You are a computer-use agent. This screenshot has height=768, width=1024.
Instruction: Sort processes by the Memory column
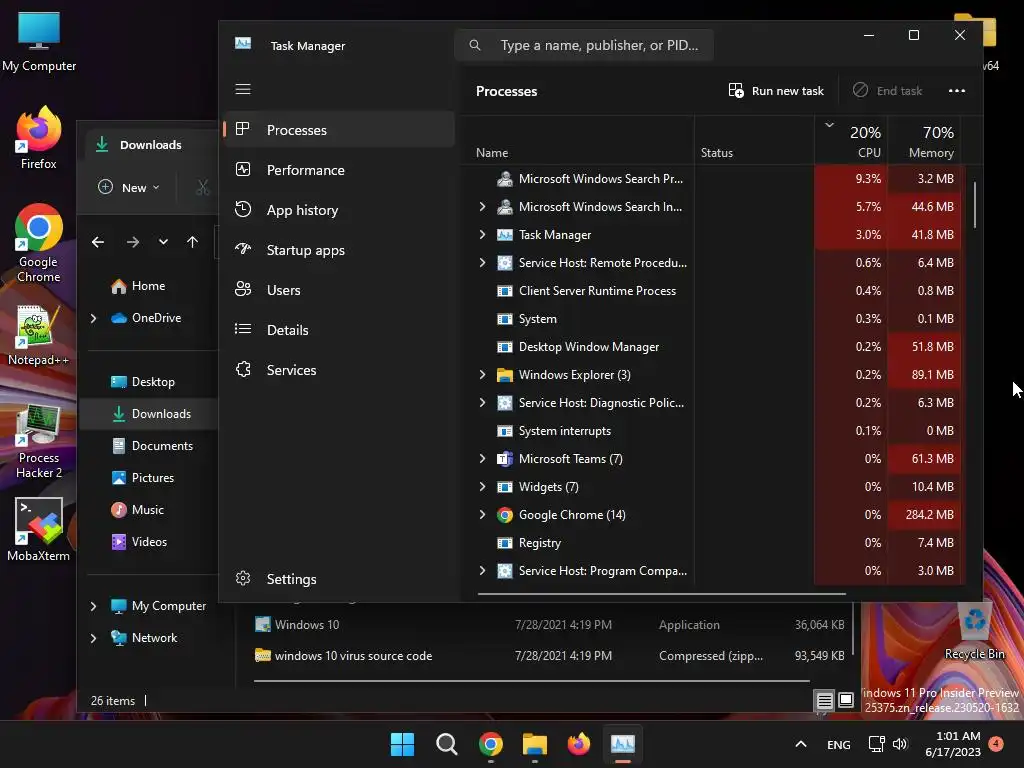(925, 140)
